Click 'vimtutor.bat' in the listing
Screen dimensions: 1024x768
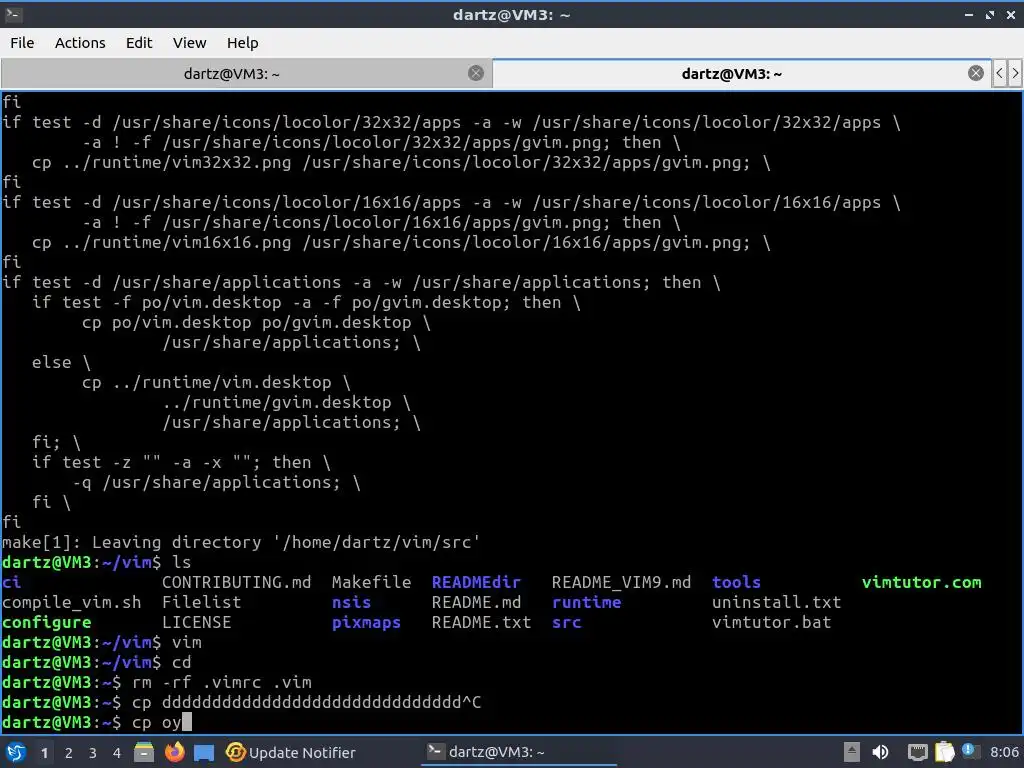[x=771, y=623]
